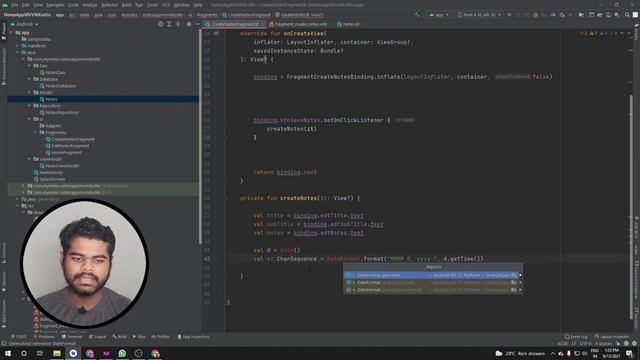This screenshot has height=360, width=640.
Task: Open HomeFragment in project tree
Action: click(64, 152)
